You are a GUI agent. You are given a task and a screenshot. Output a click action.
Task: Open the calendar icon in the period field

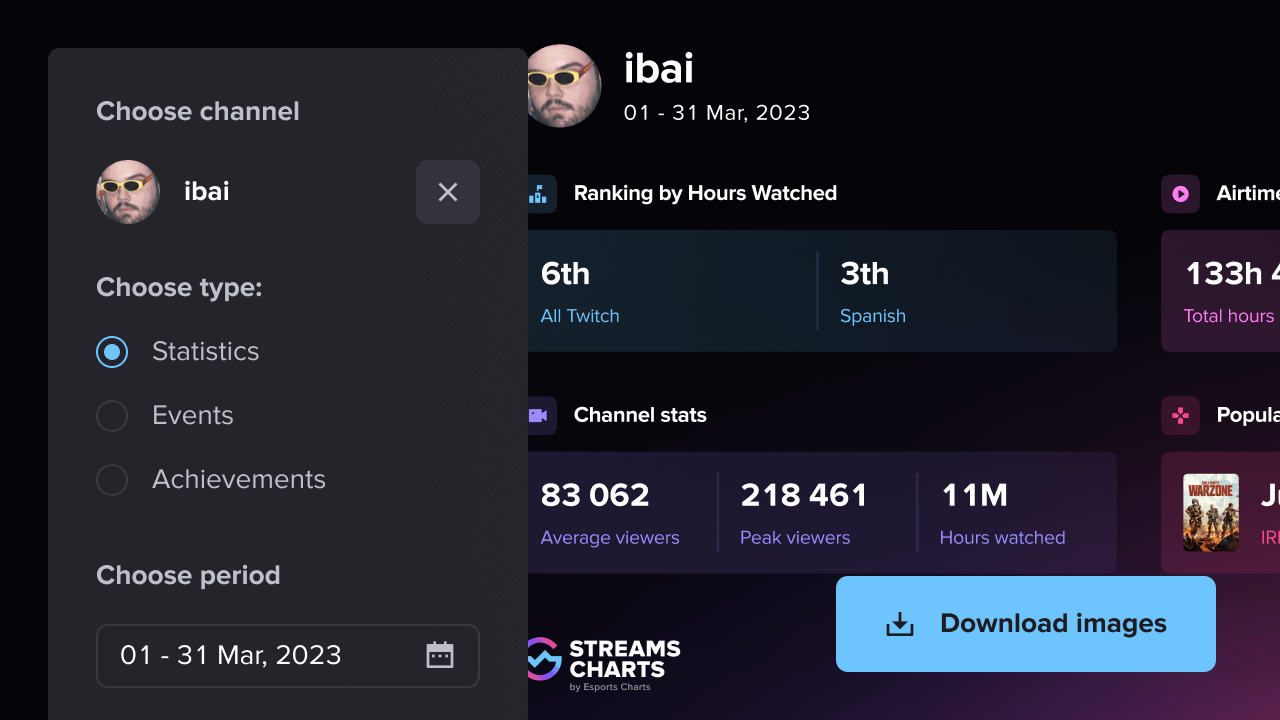pos(440,655)
